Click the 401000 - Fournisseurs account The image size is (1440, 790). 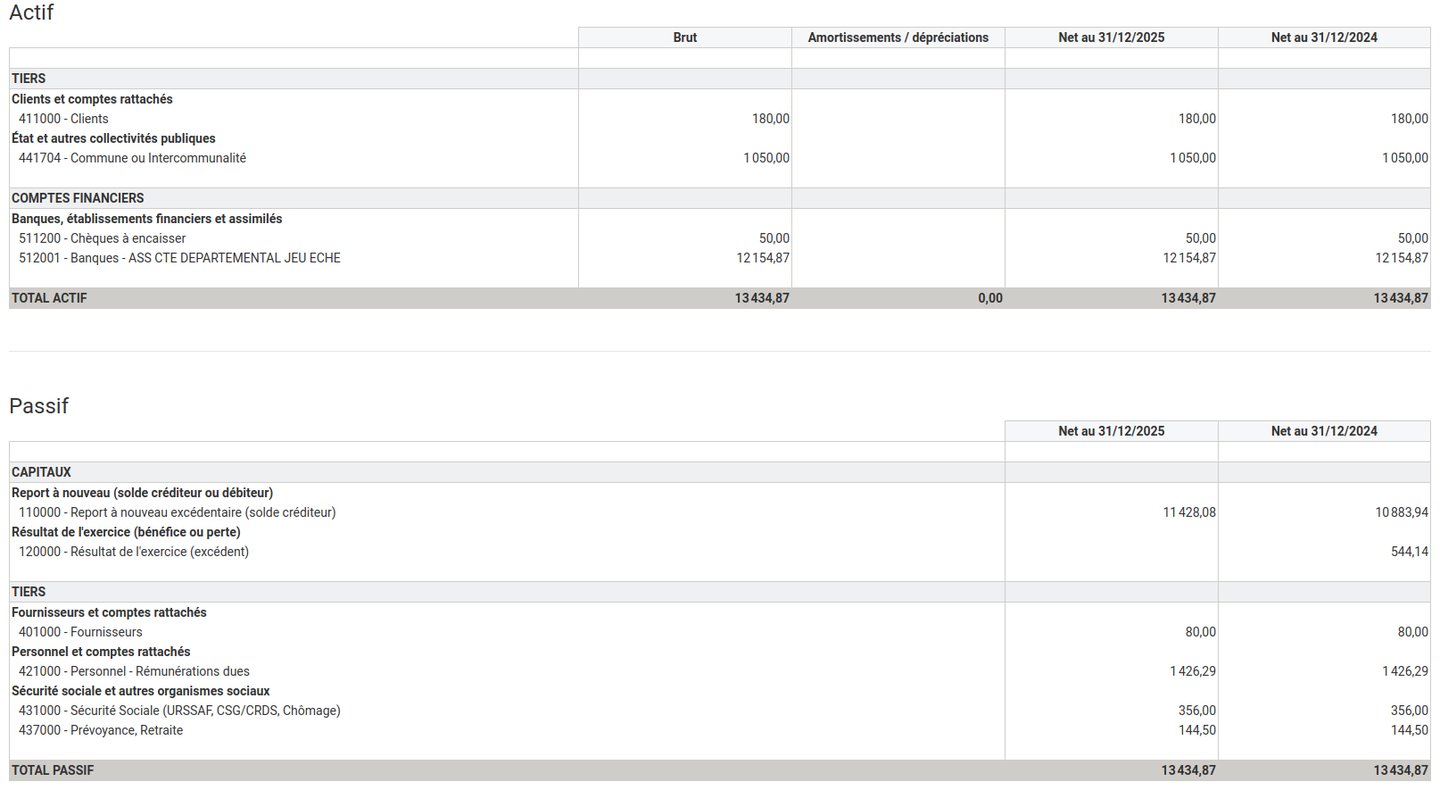(x=80, y=632)
